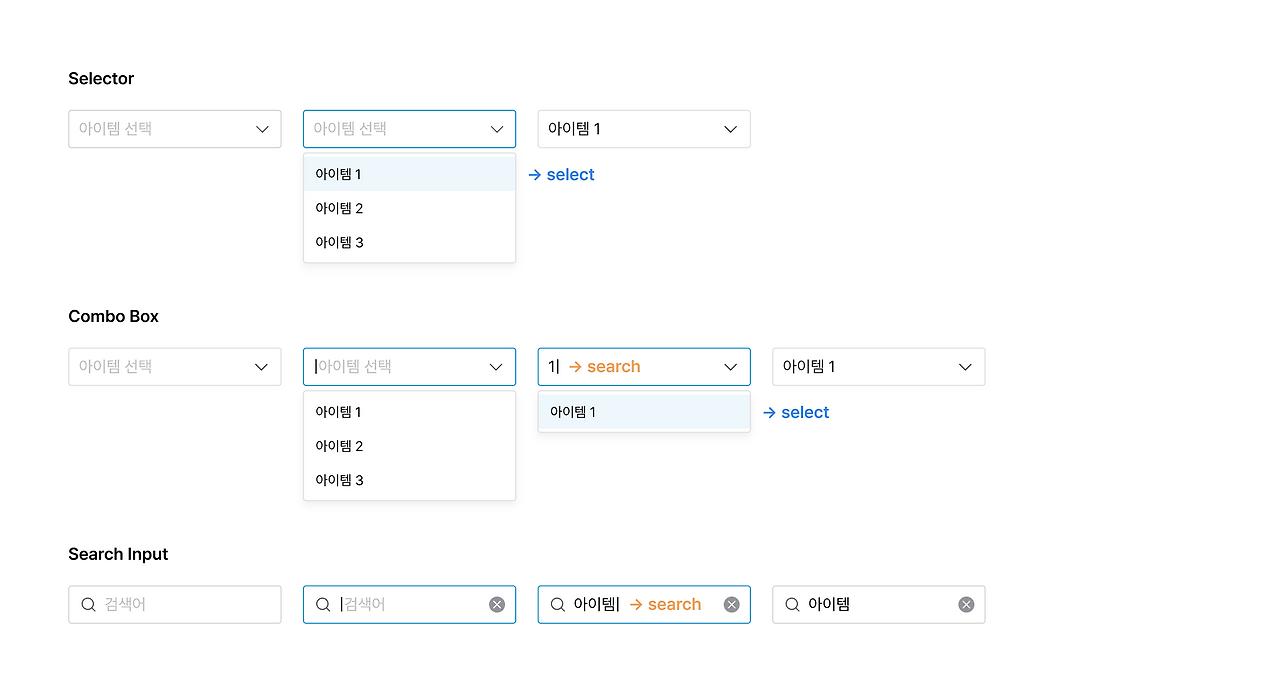Viewport: 1280px width, 692px height.
Task: Open the first 아이템 선택 selector dropdown
Action: pos(175,128)
